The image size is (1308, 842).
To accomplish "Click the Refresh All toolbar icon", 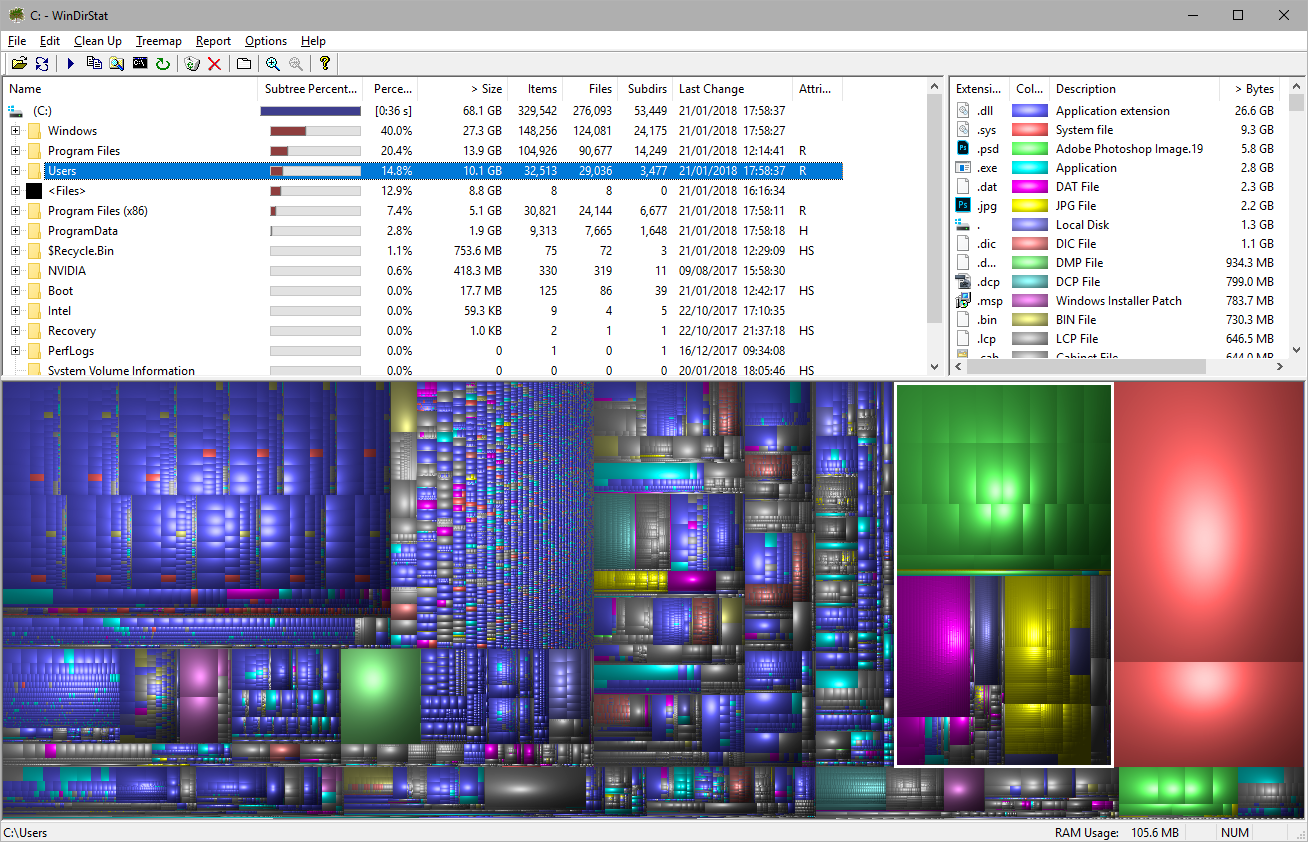I will 42,64.
